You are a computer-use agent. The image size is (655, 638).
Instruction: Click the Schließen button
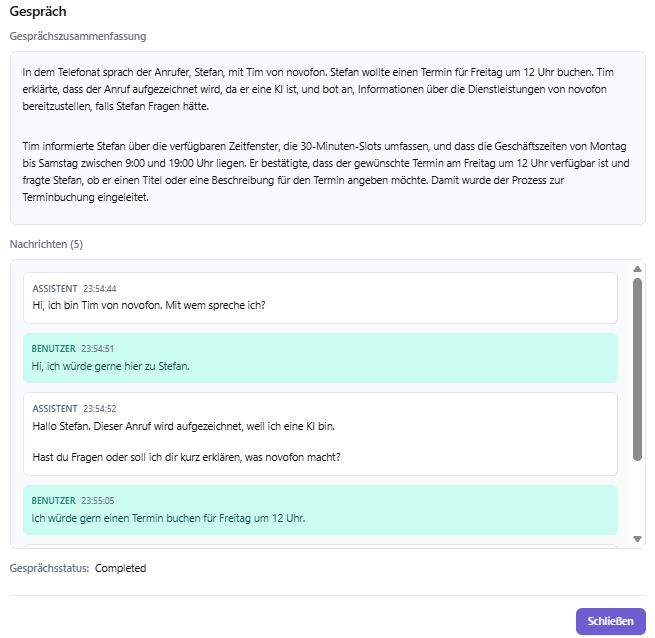pos(610,621)
